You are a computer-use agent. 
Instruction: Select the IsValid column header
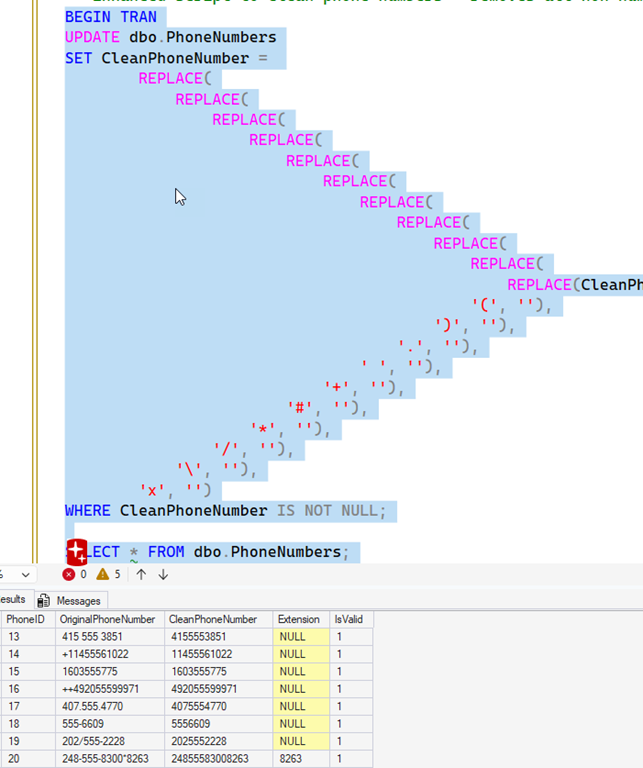350,620
